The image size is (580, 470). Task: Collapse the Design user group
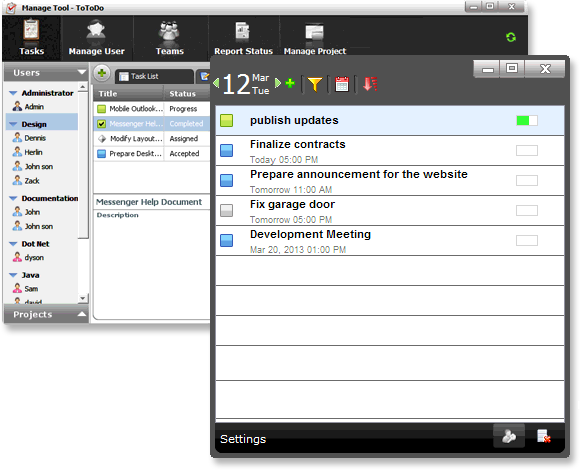pyautogui.click(x=13, y=124)
